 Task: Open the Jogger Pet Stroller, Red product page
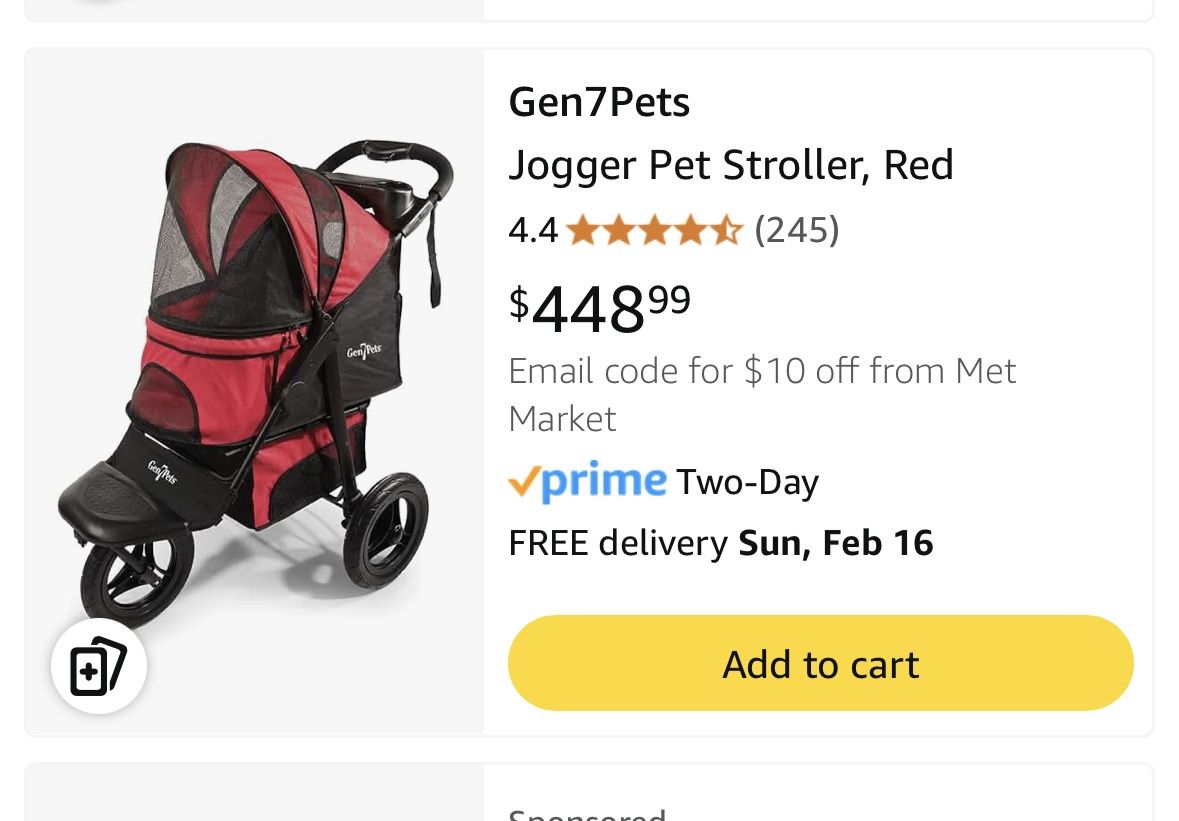(731, 164)
